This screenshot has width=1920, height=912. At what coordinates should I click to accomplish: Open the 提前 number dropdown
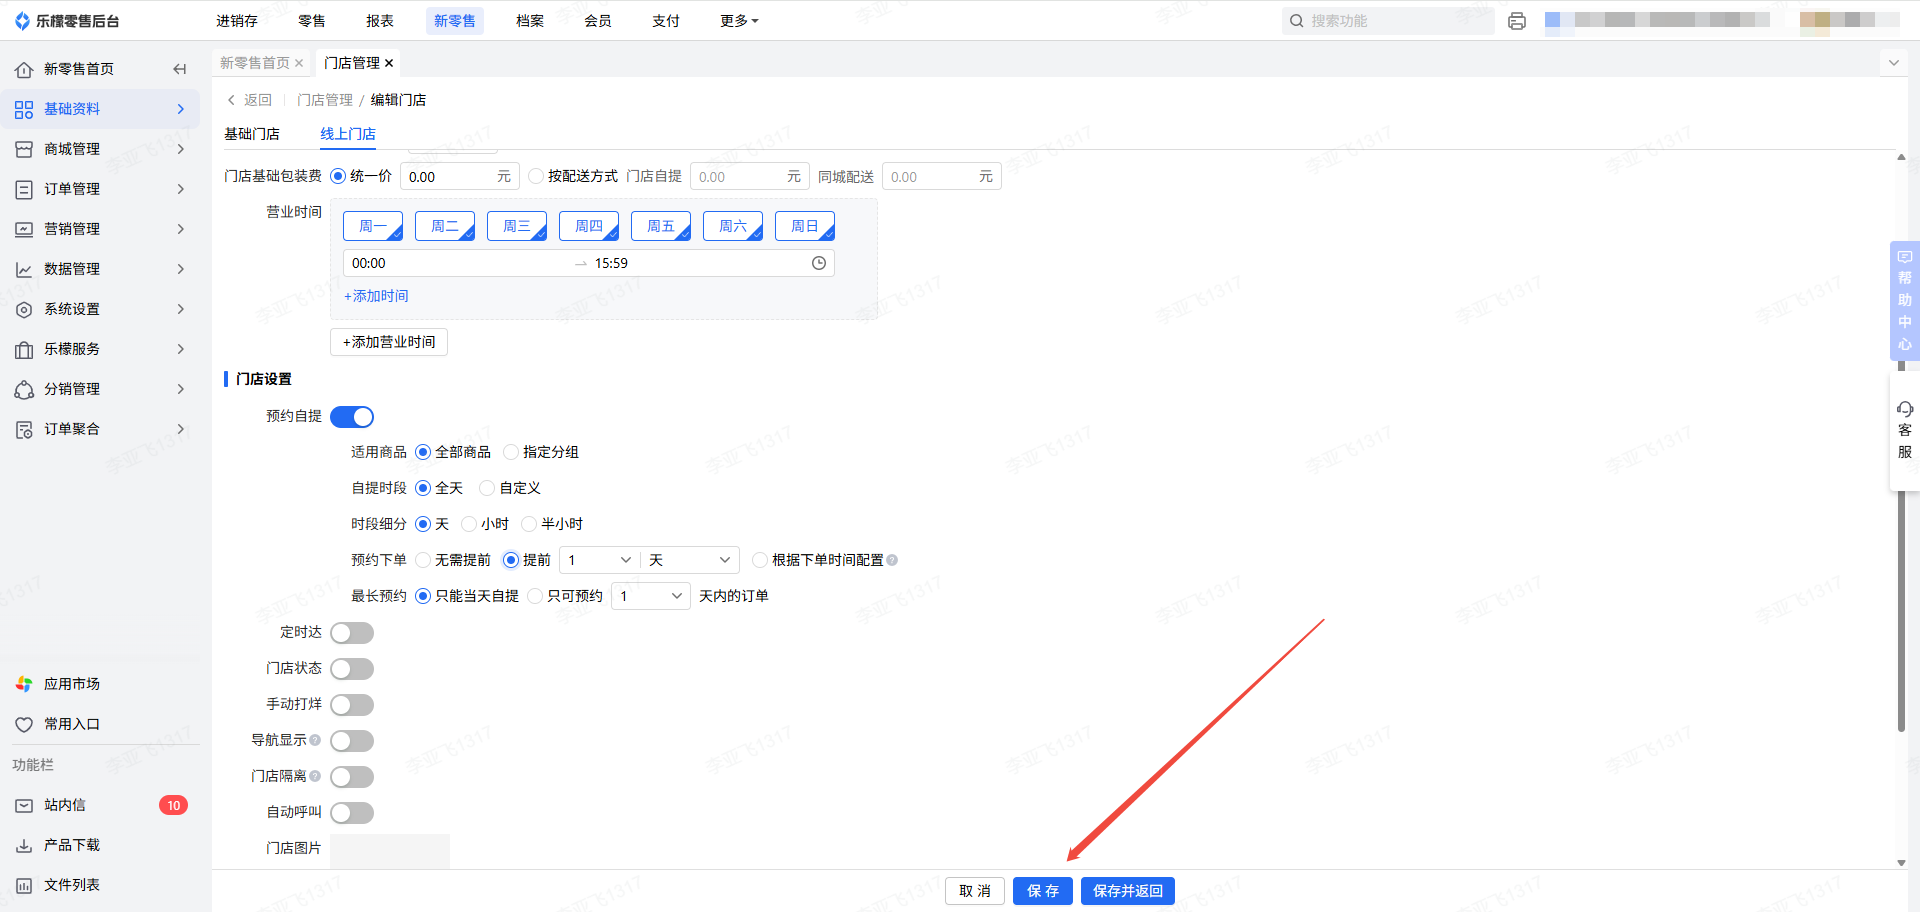pyautogui.click(x=599, y=560)
